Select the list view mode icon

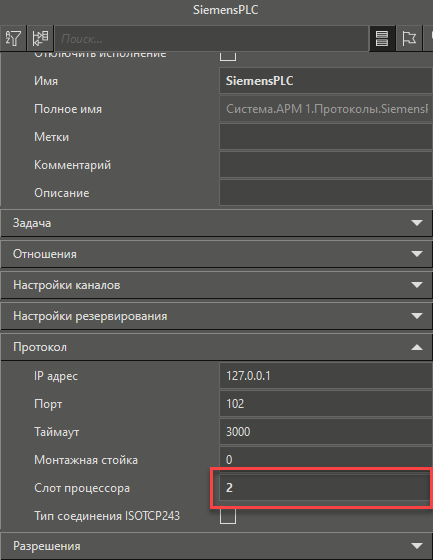coord(382,38)
